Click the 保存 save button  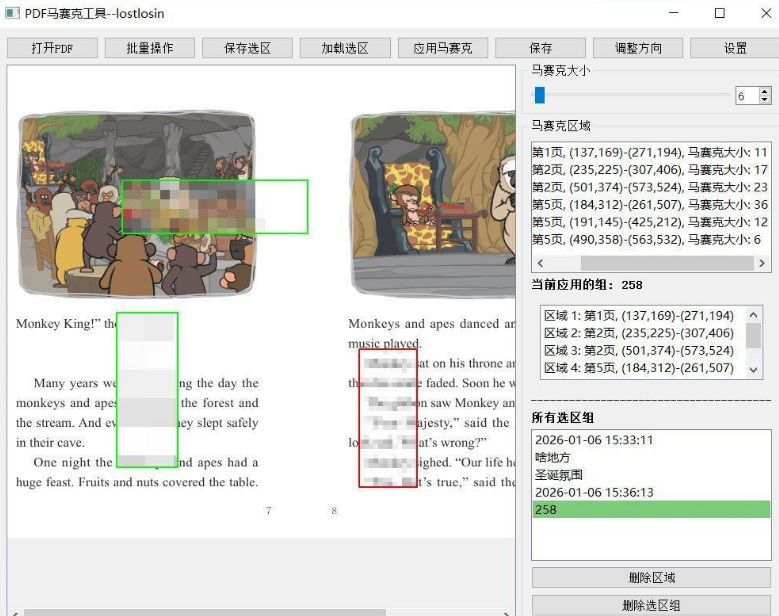[x=540, y=48]
